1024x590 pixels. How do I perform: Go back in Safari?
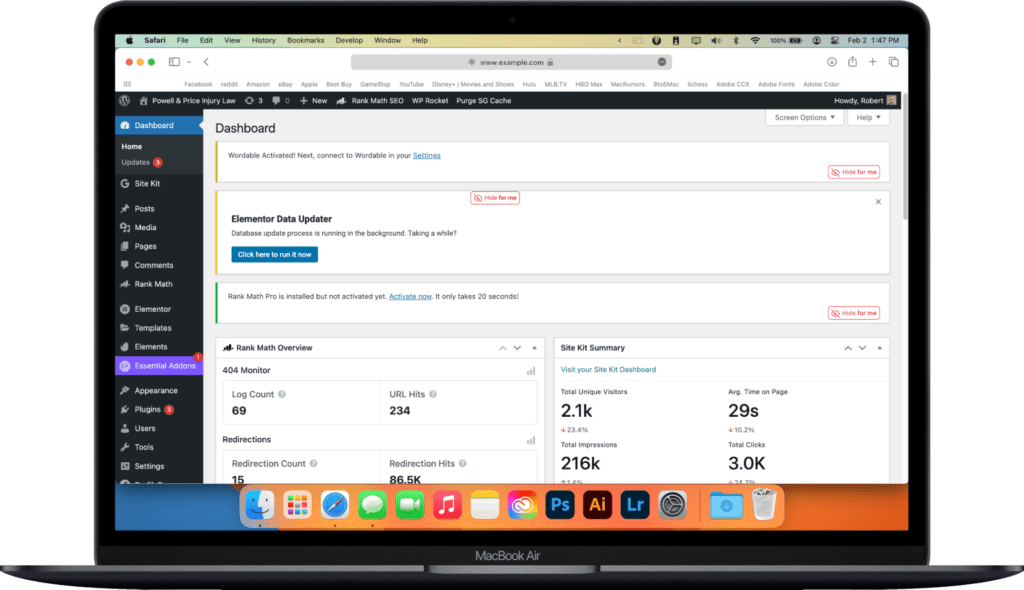pyautogui.click(x=206, y=62)
